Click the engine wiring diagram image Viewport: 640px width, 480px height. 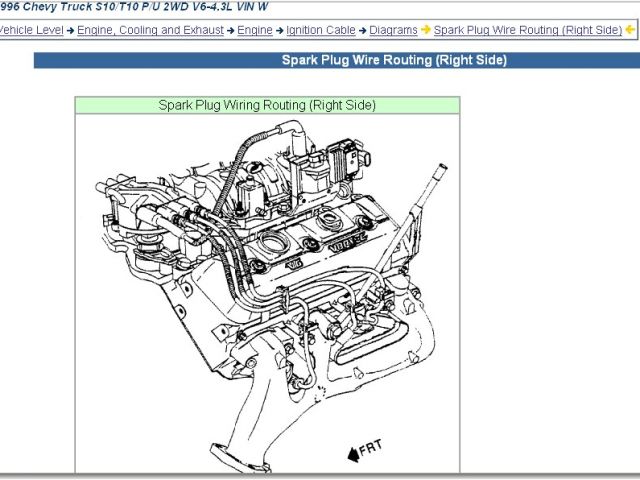coord(267,290)
